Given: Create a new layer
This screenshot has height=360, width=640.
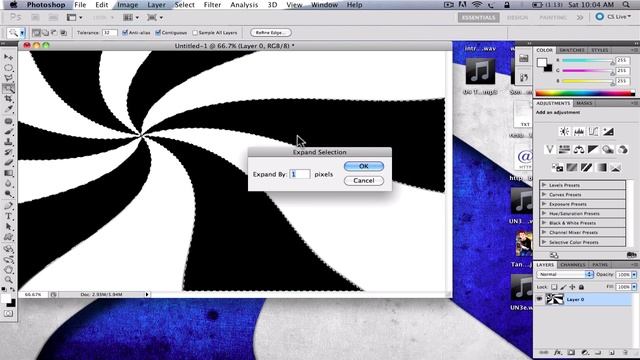Looking at the screenshot, I should coord(612,352).
